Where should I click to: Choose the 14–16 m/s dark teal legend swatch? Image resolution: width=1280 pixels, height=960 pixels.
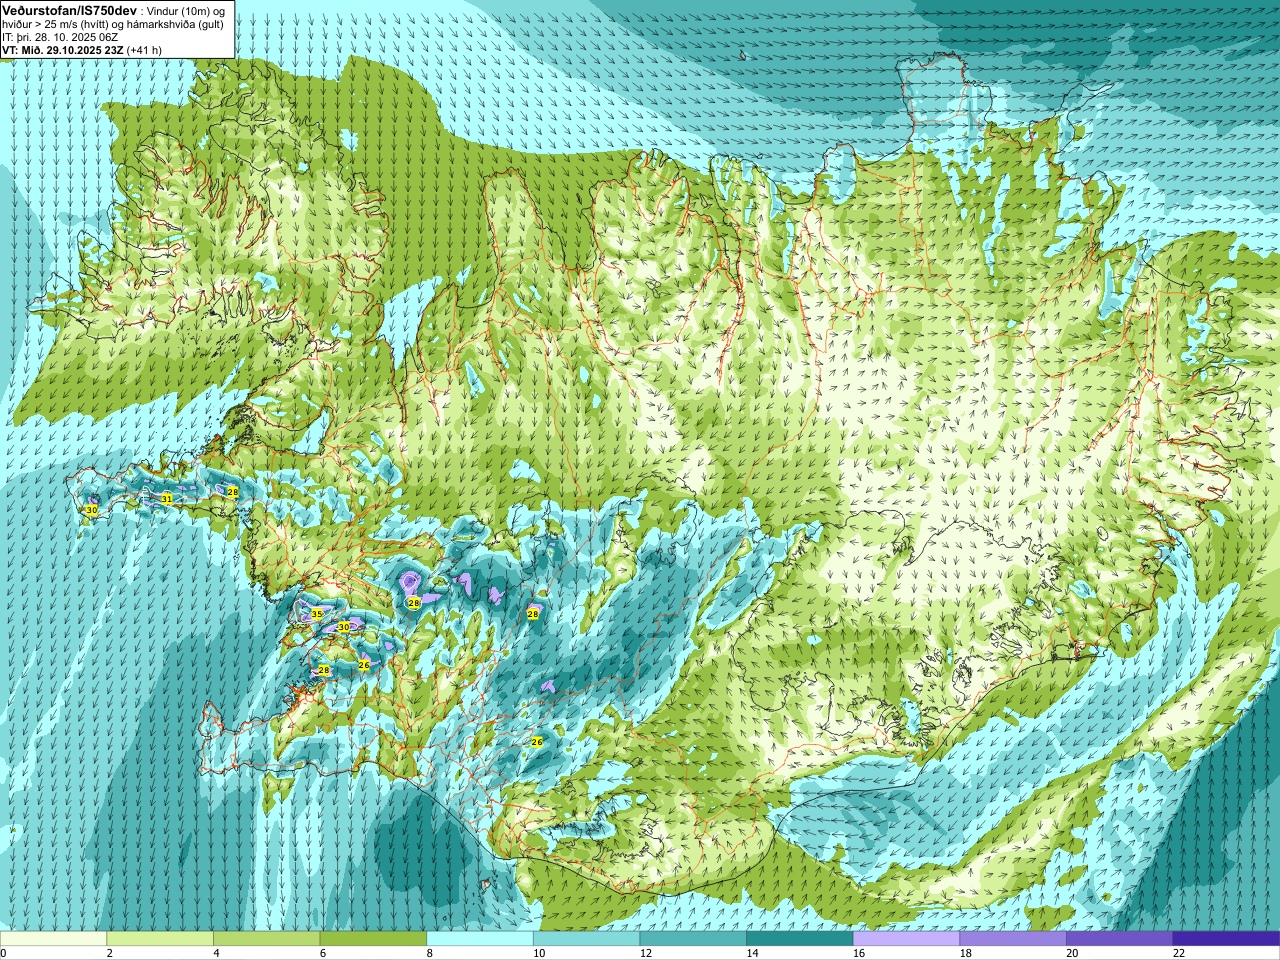pos(800,939)
